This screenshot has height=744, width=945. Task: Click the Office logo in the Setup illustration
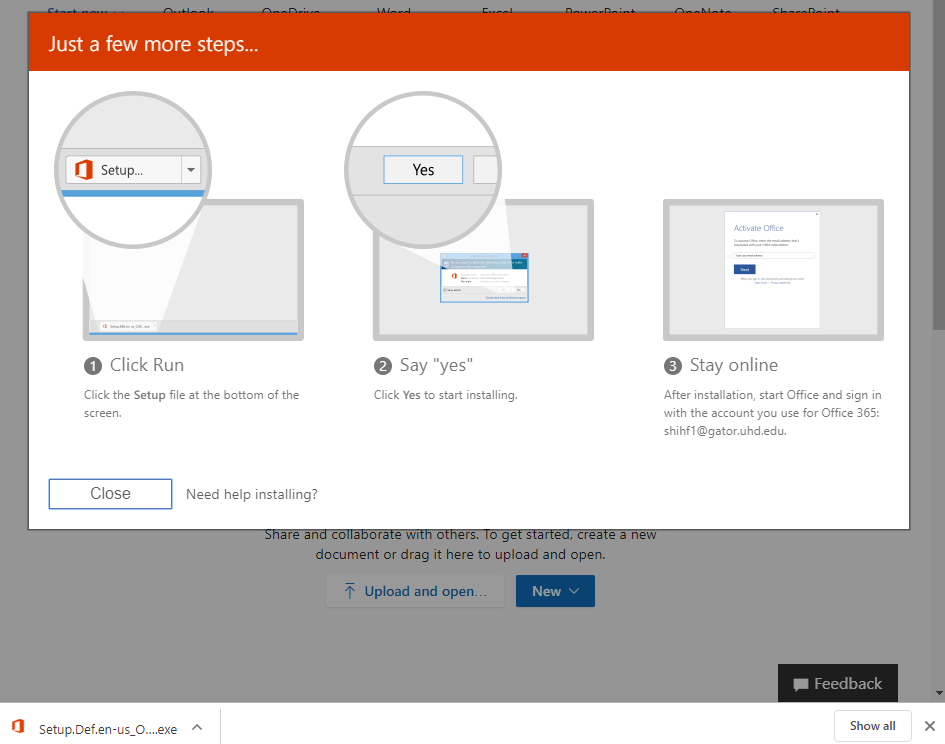[x=84, y=170]
